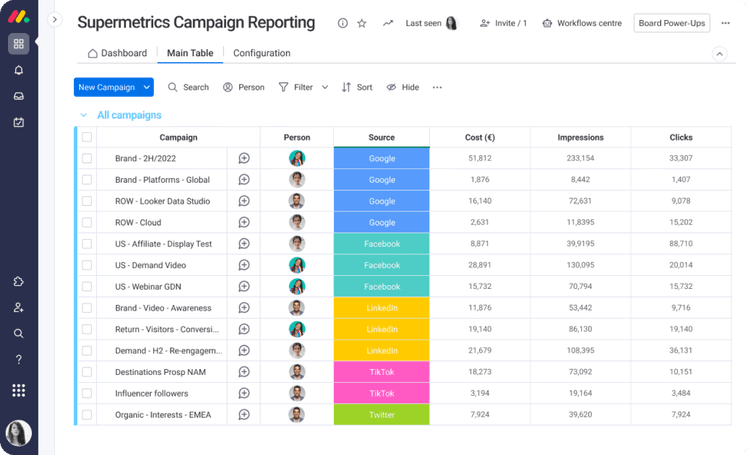This screenshot has width=750, height=455.
Task: Check ROW - Looker Data Studio checkbox
Action: coord(87,201)
